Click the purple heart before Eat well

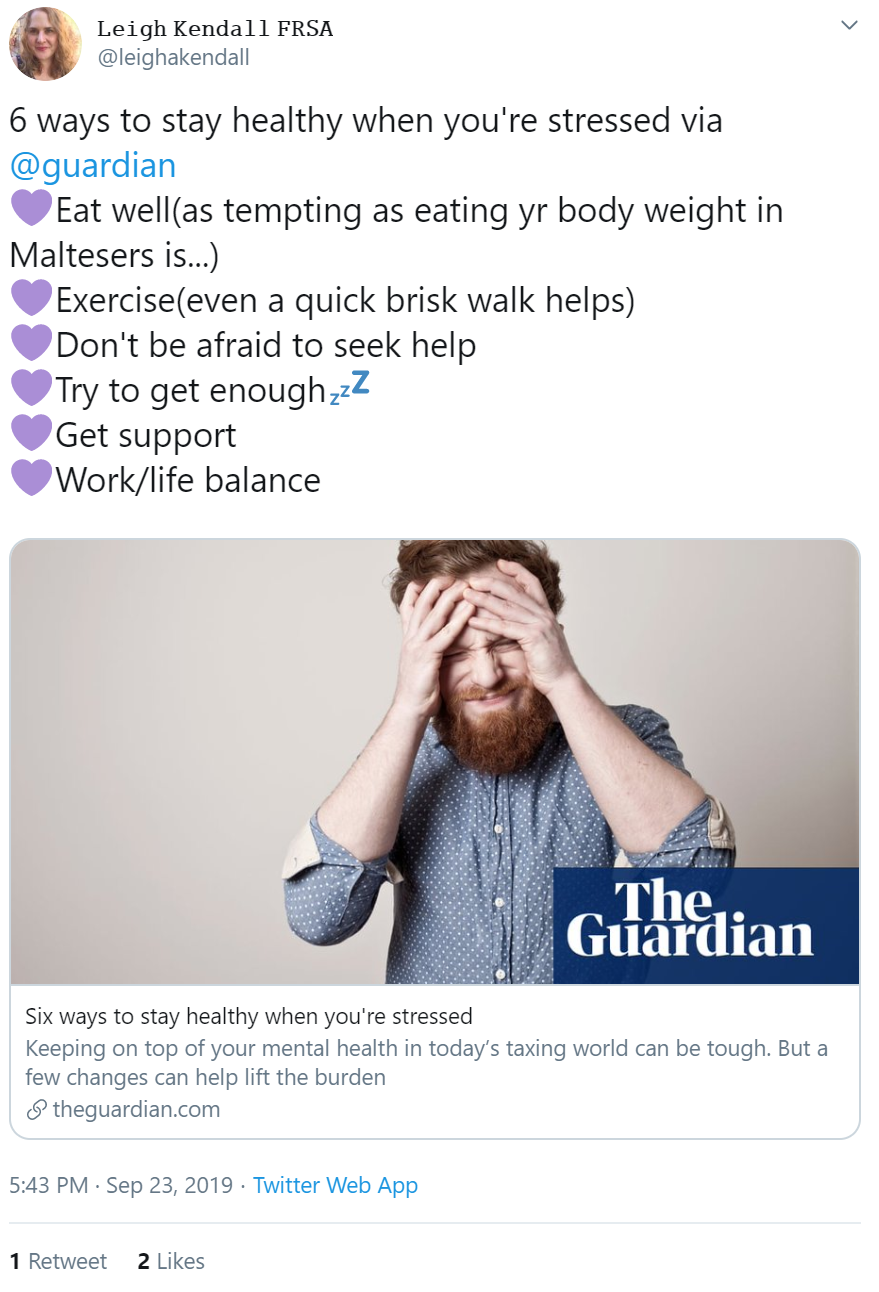click(31, 210)
